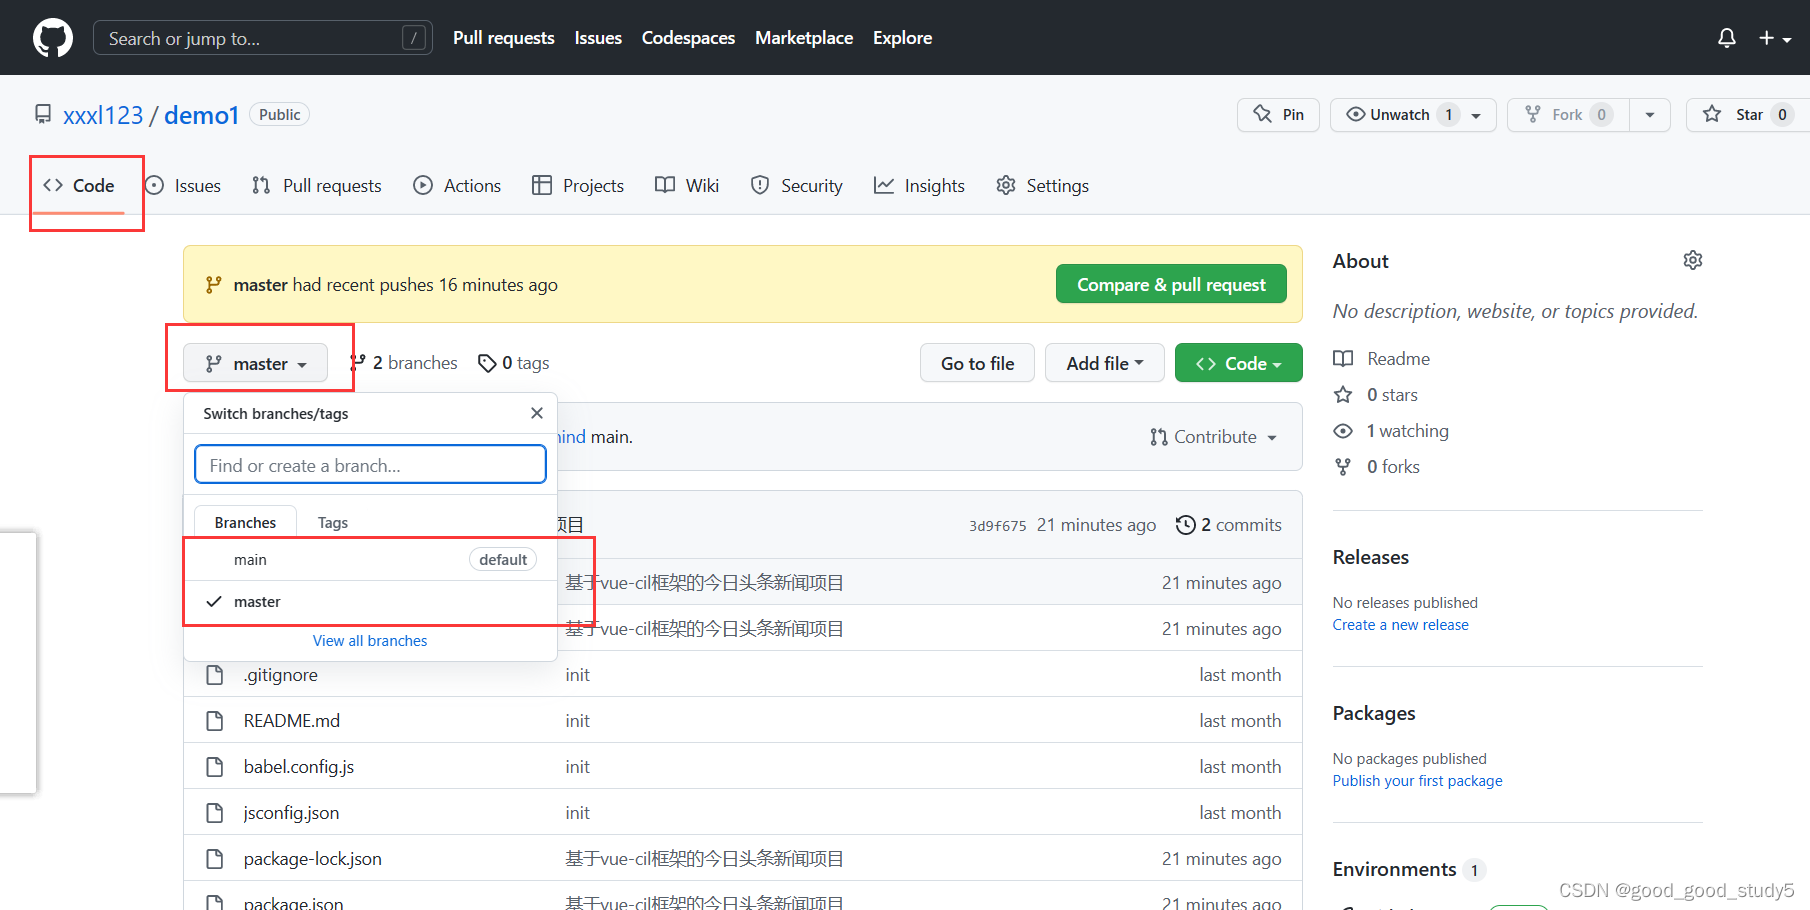View the 2 branches link
1810x910 pixels.
coord(404,363)
